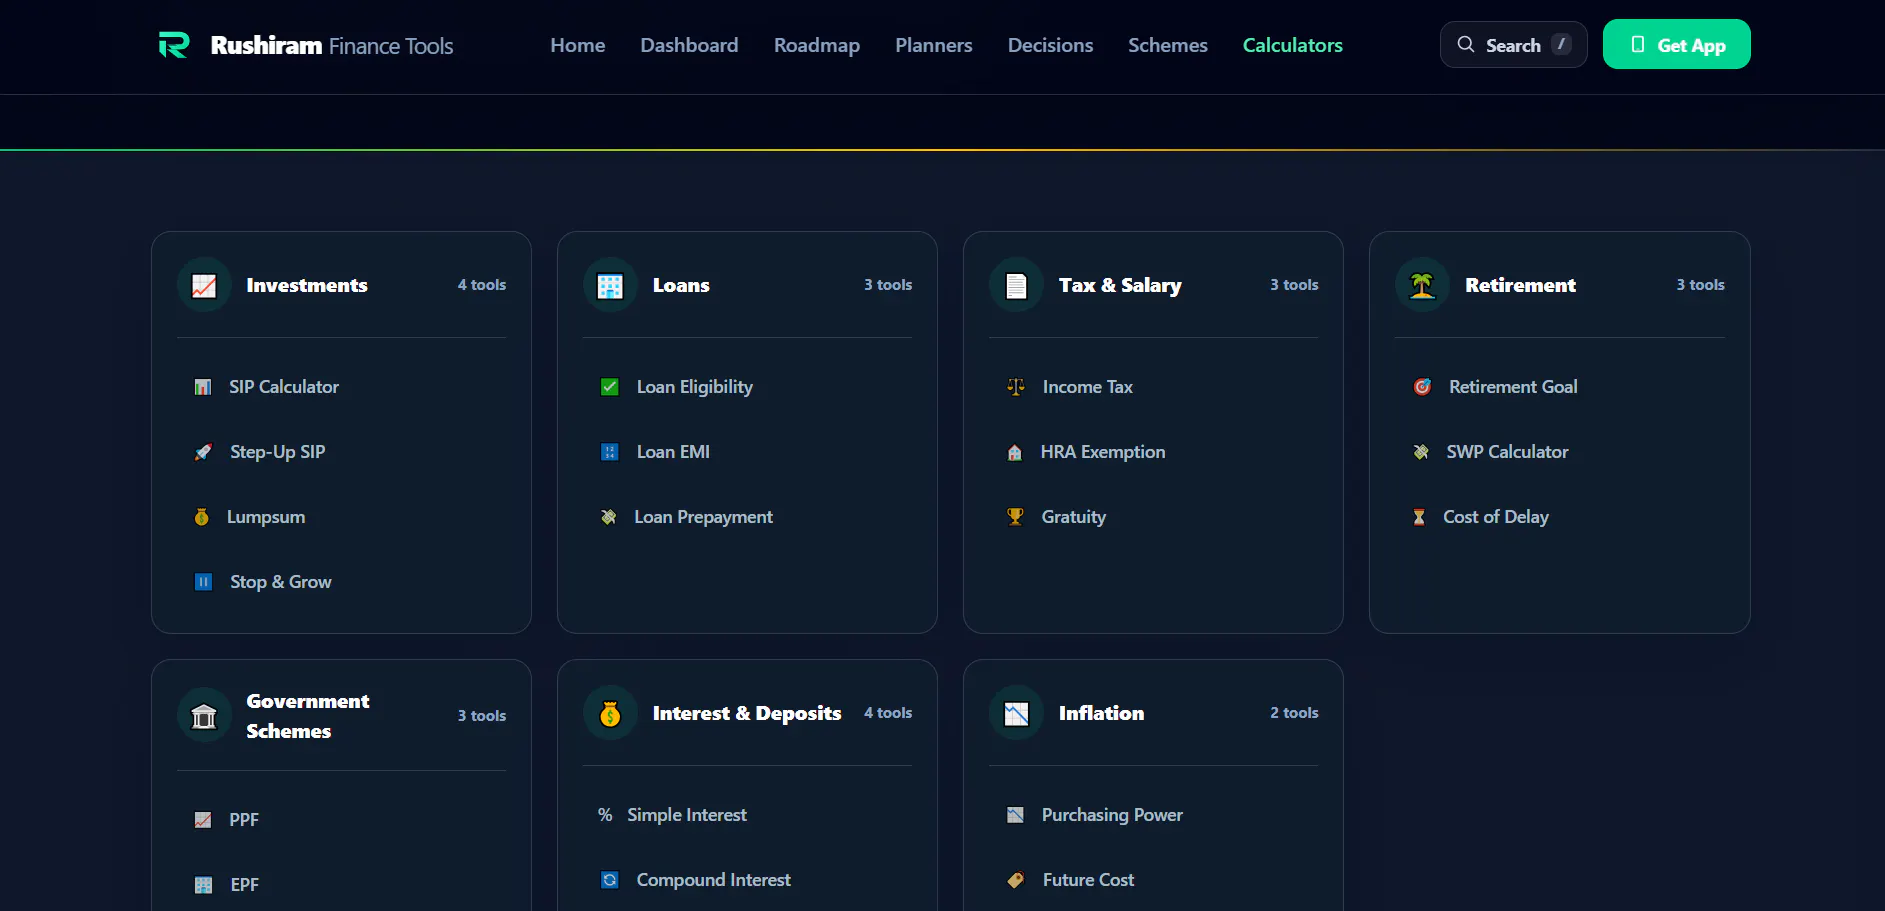
Task: Open the SIP Calculator link
Action: pyautogui.click(x=284, y=387)
